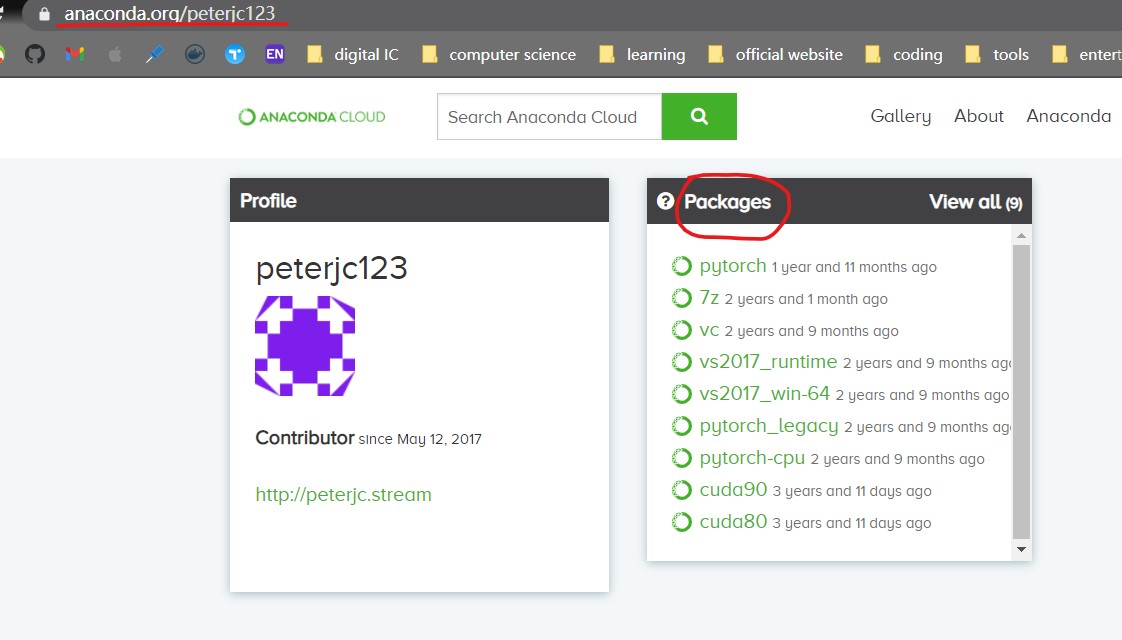Click the Packages list scroll up arrow
The image size is (1122, 640).
1021,235
